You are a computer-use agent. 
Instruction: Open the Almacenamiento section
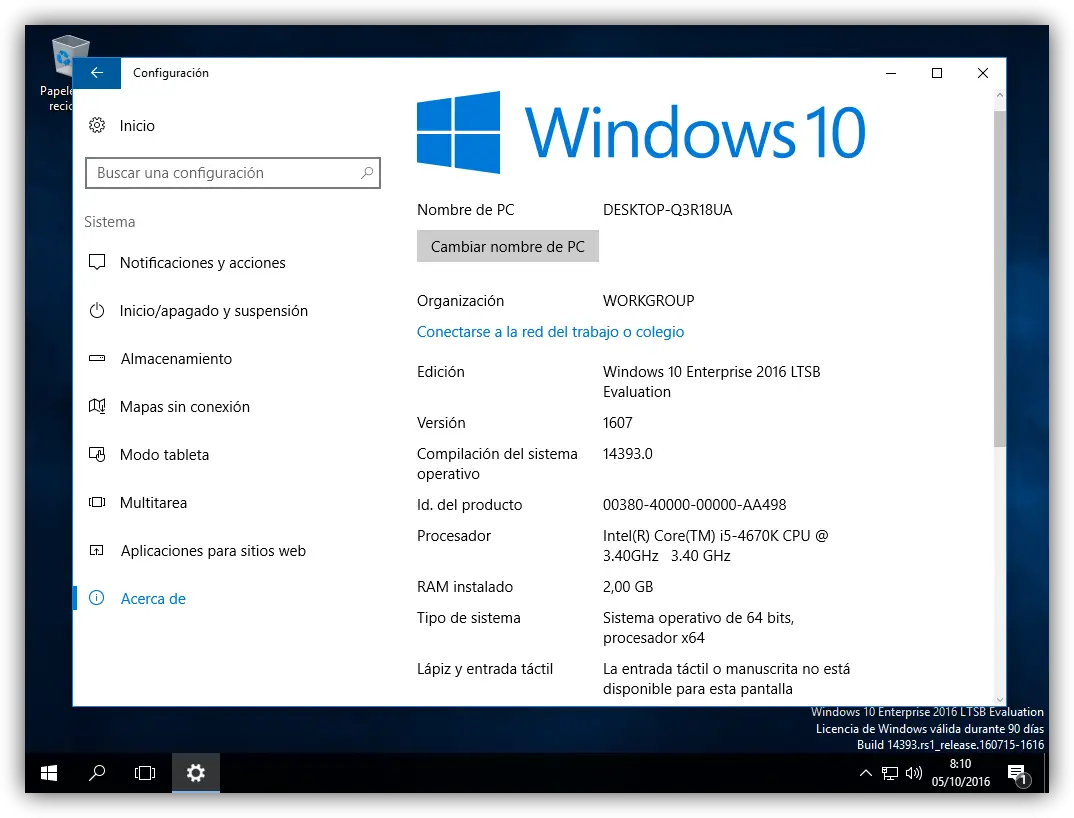pyautogui.click(x=177, y=359)
